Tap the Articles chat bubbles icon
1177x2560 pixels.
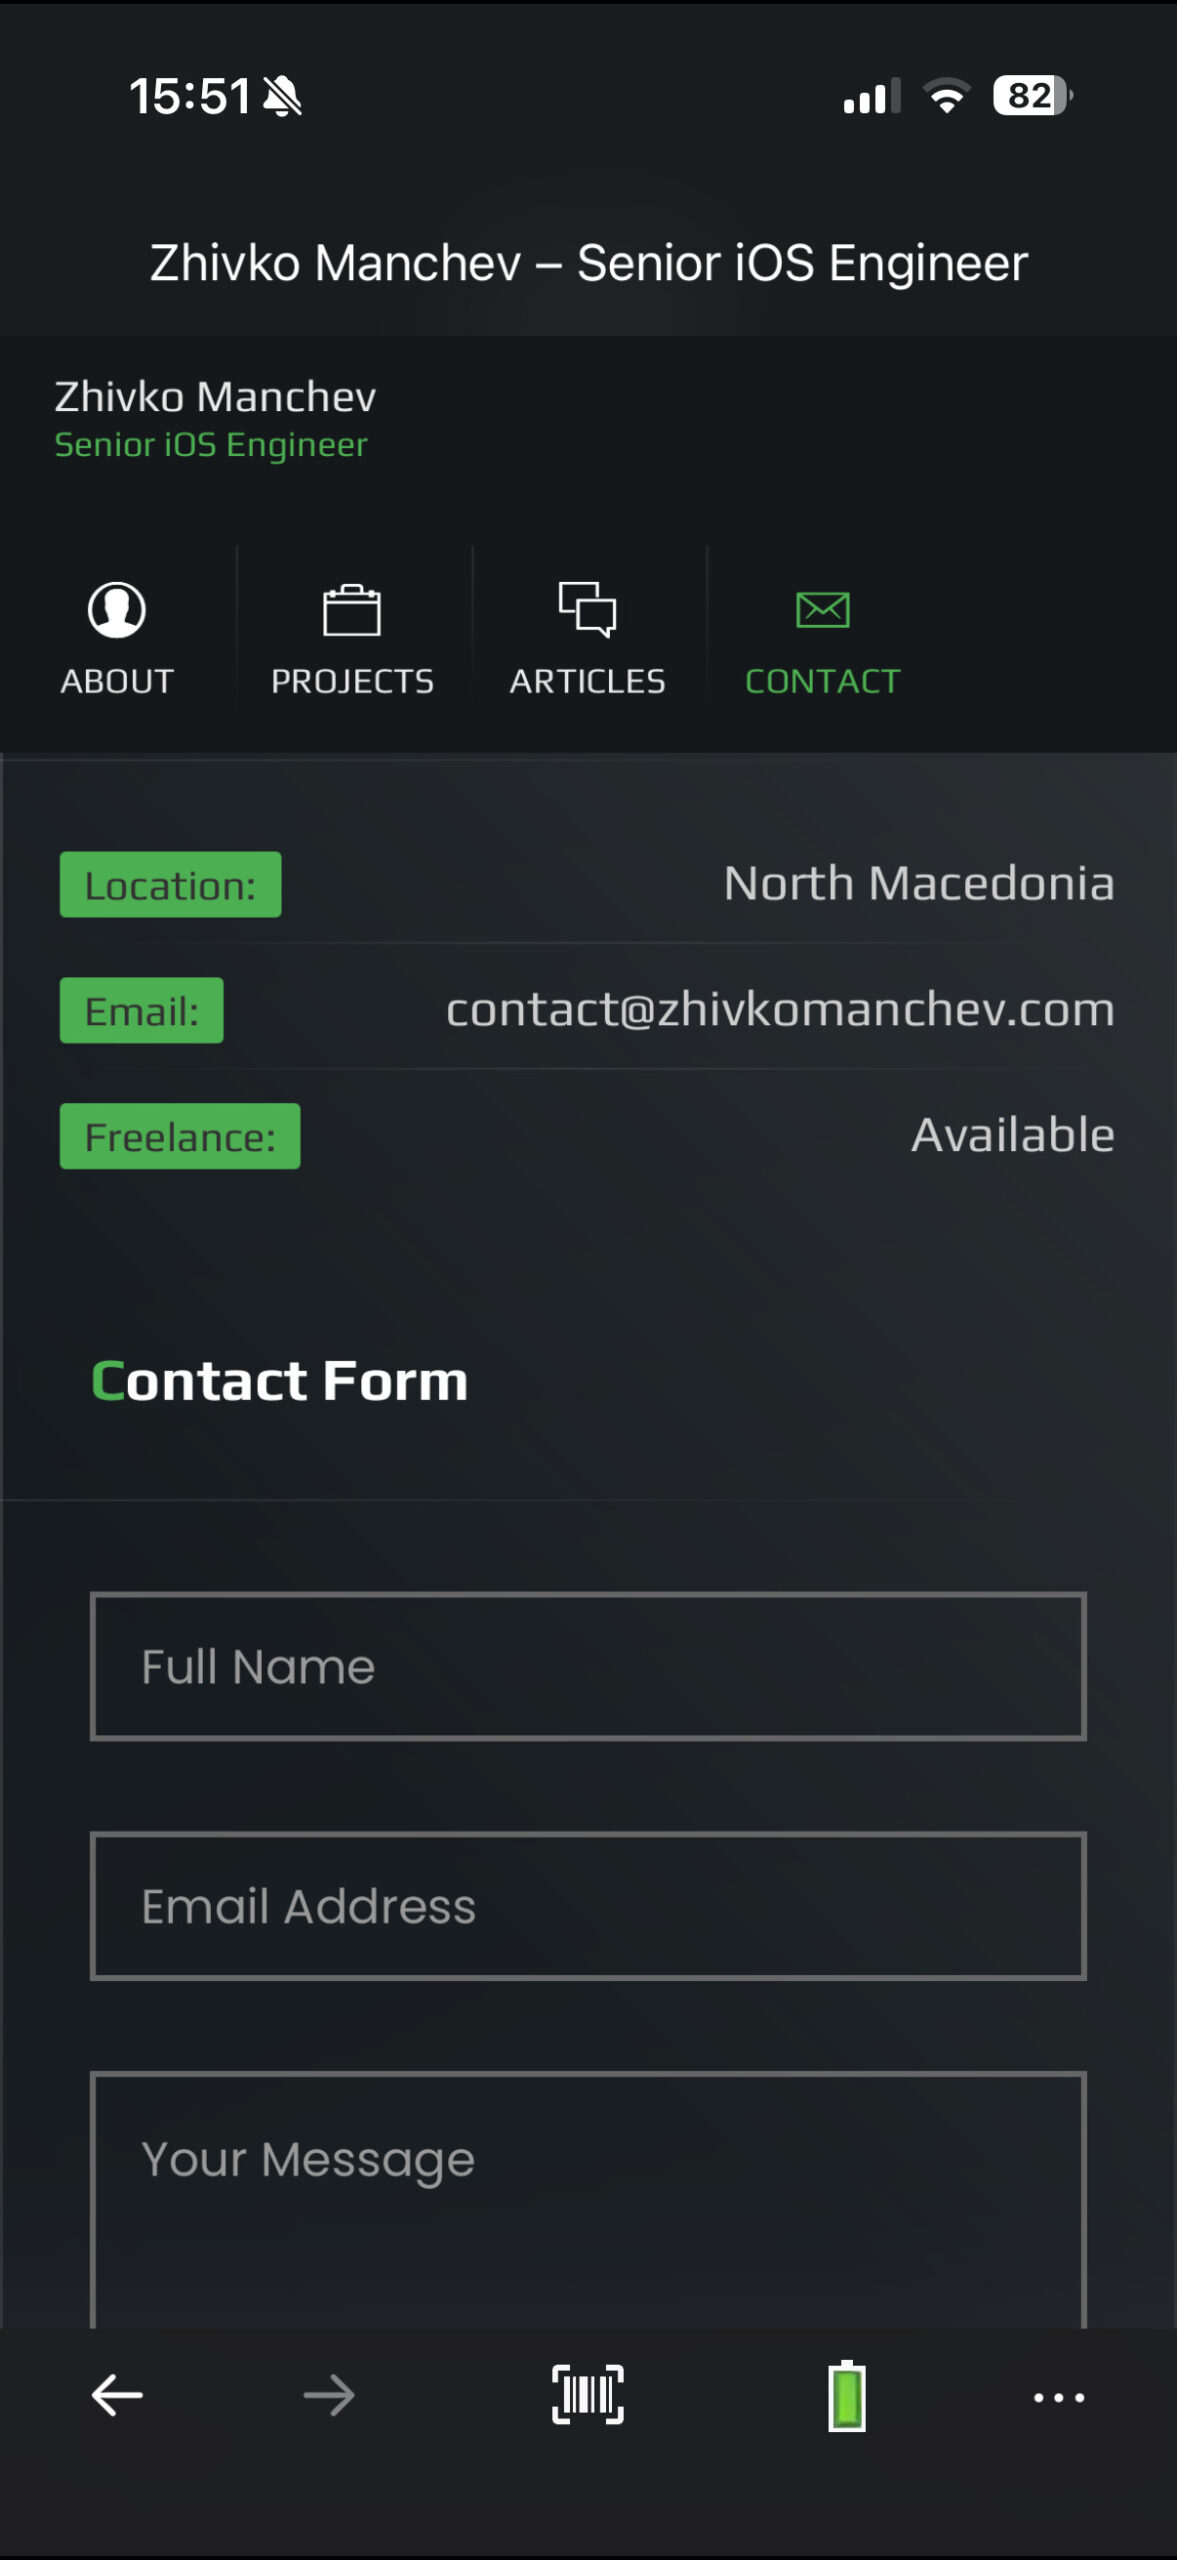point(587,609)
